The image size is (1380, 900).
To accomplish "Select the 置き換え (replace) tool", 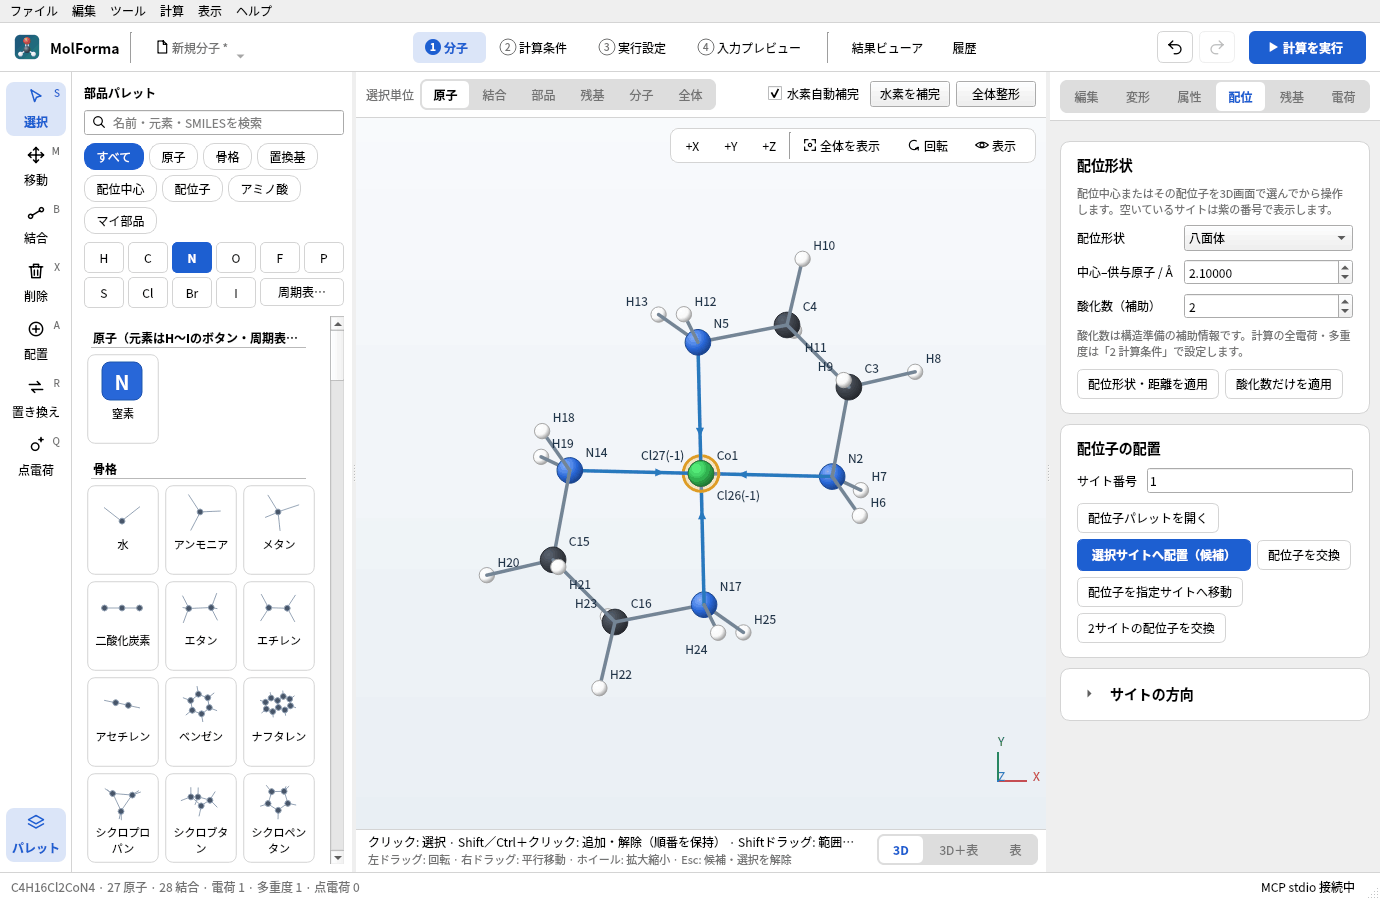I will [36, 398].
